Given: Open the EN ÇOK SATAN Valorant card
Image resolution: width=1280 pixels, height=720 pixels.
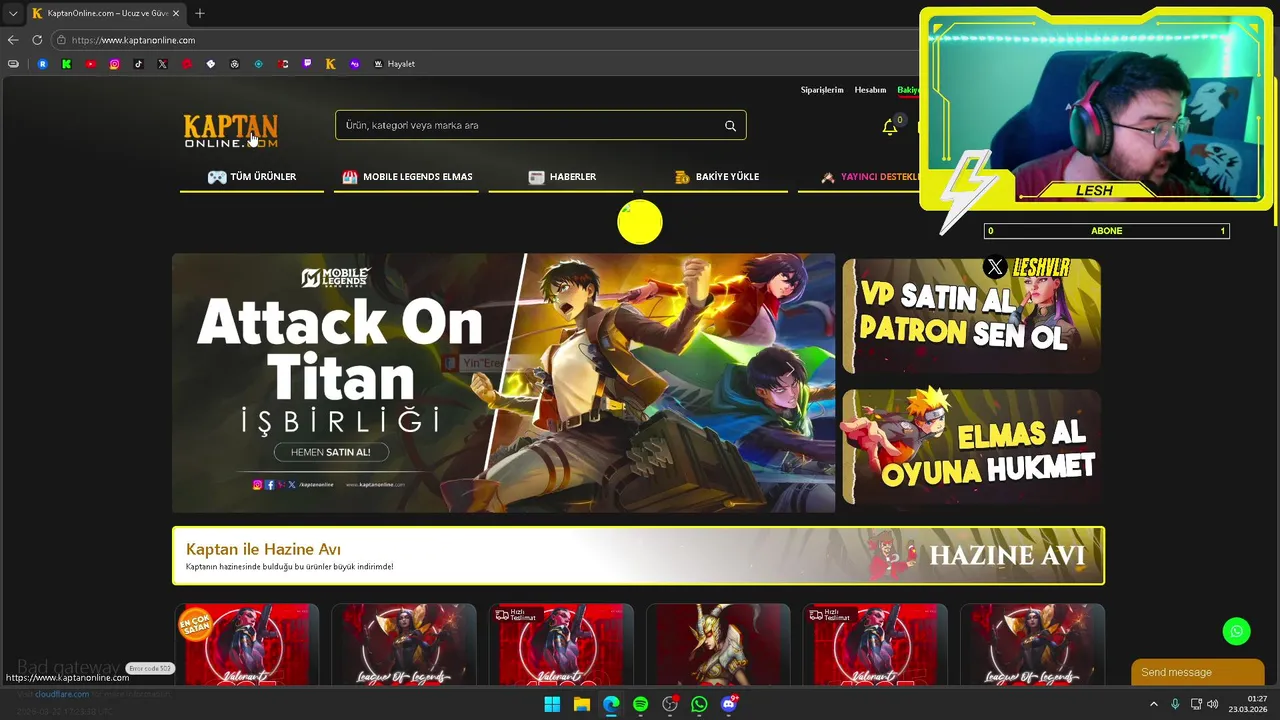Looking at the screenshot, I should [x=246, y=644].
